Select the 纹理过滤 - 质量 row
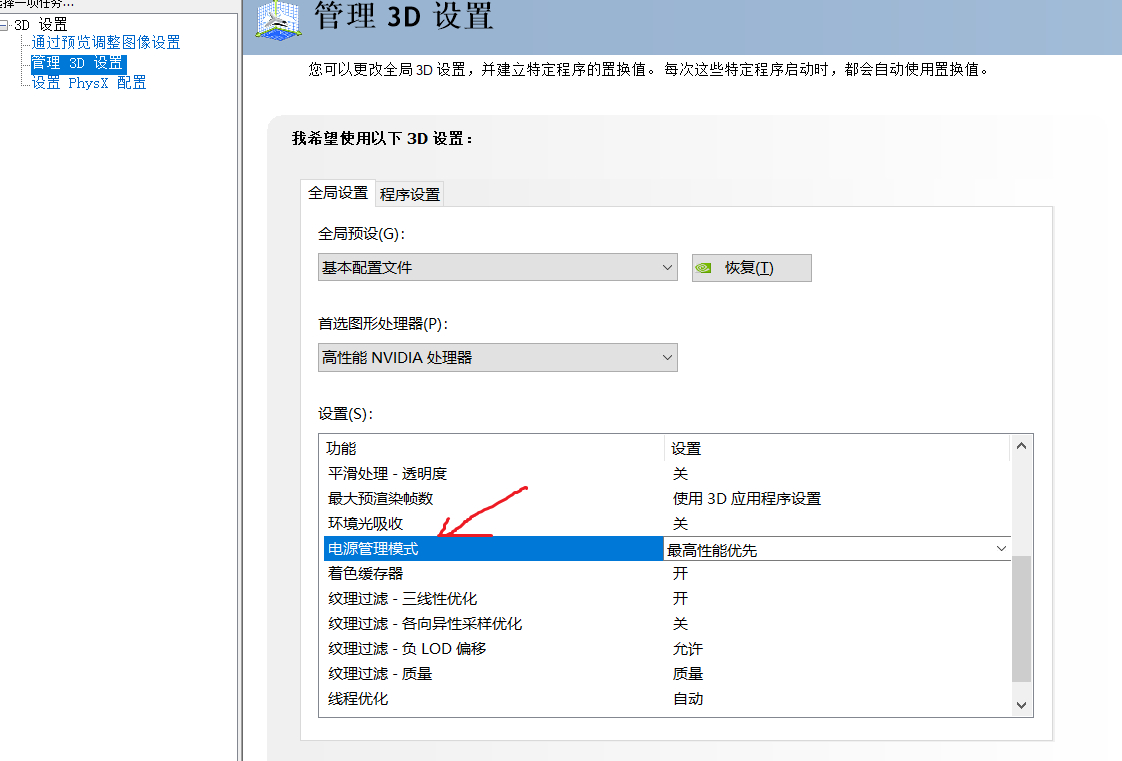This screenshot has height=761, width=1122. [667, 674]
